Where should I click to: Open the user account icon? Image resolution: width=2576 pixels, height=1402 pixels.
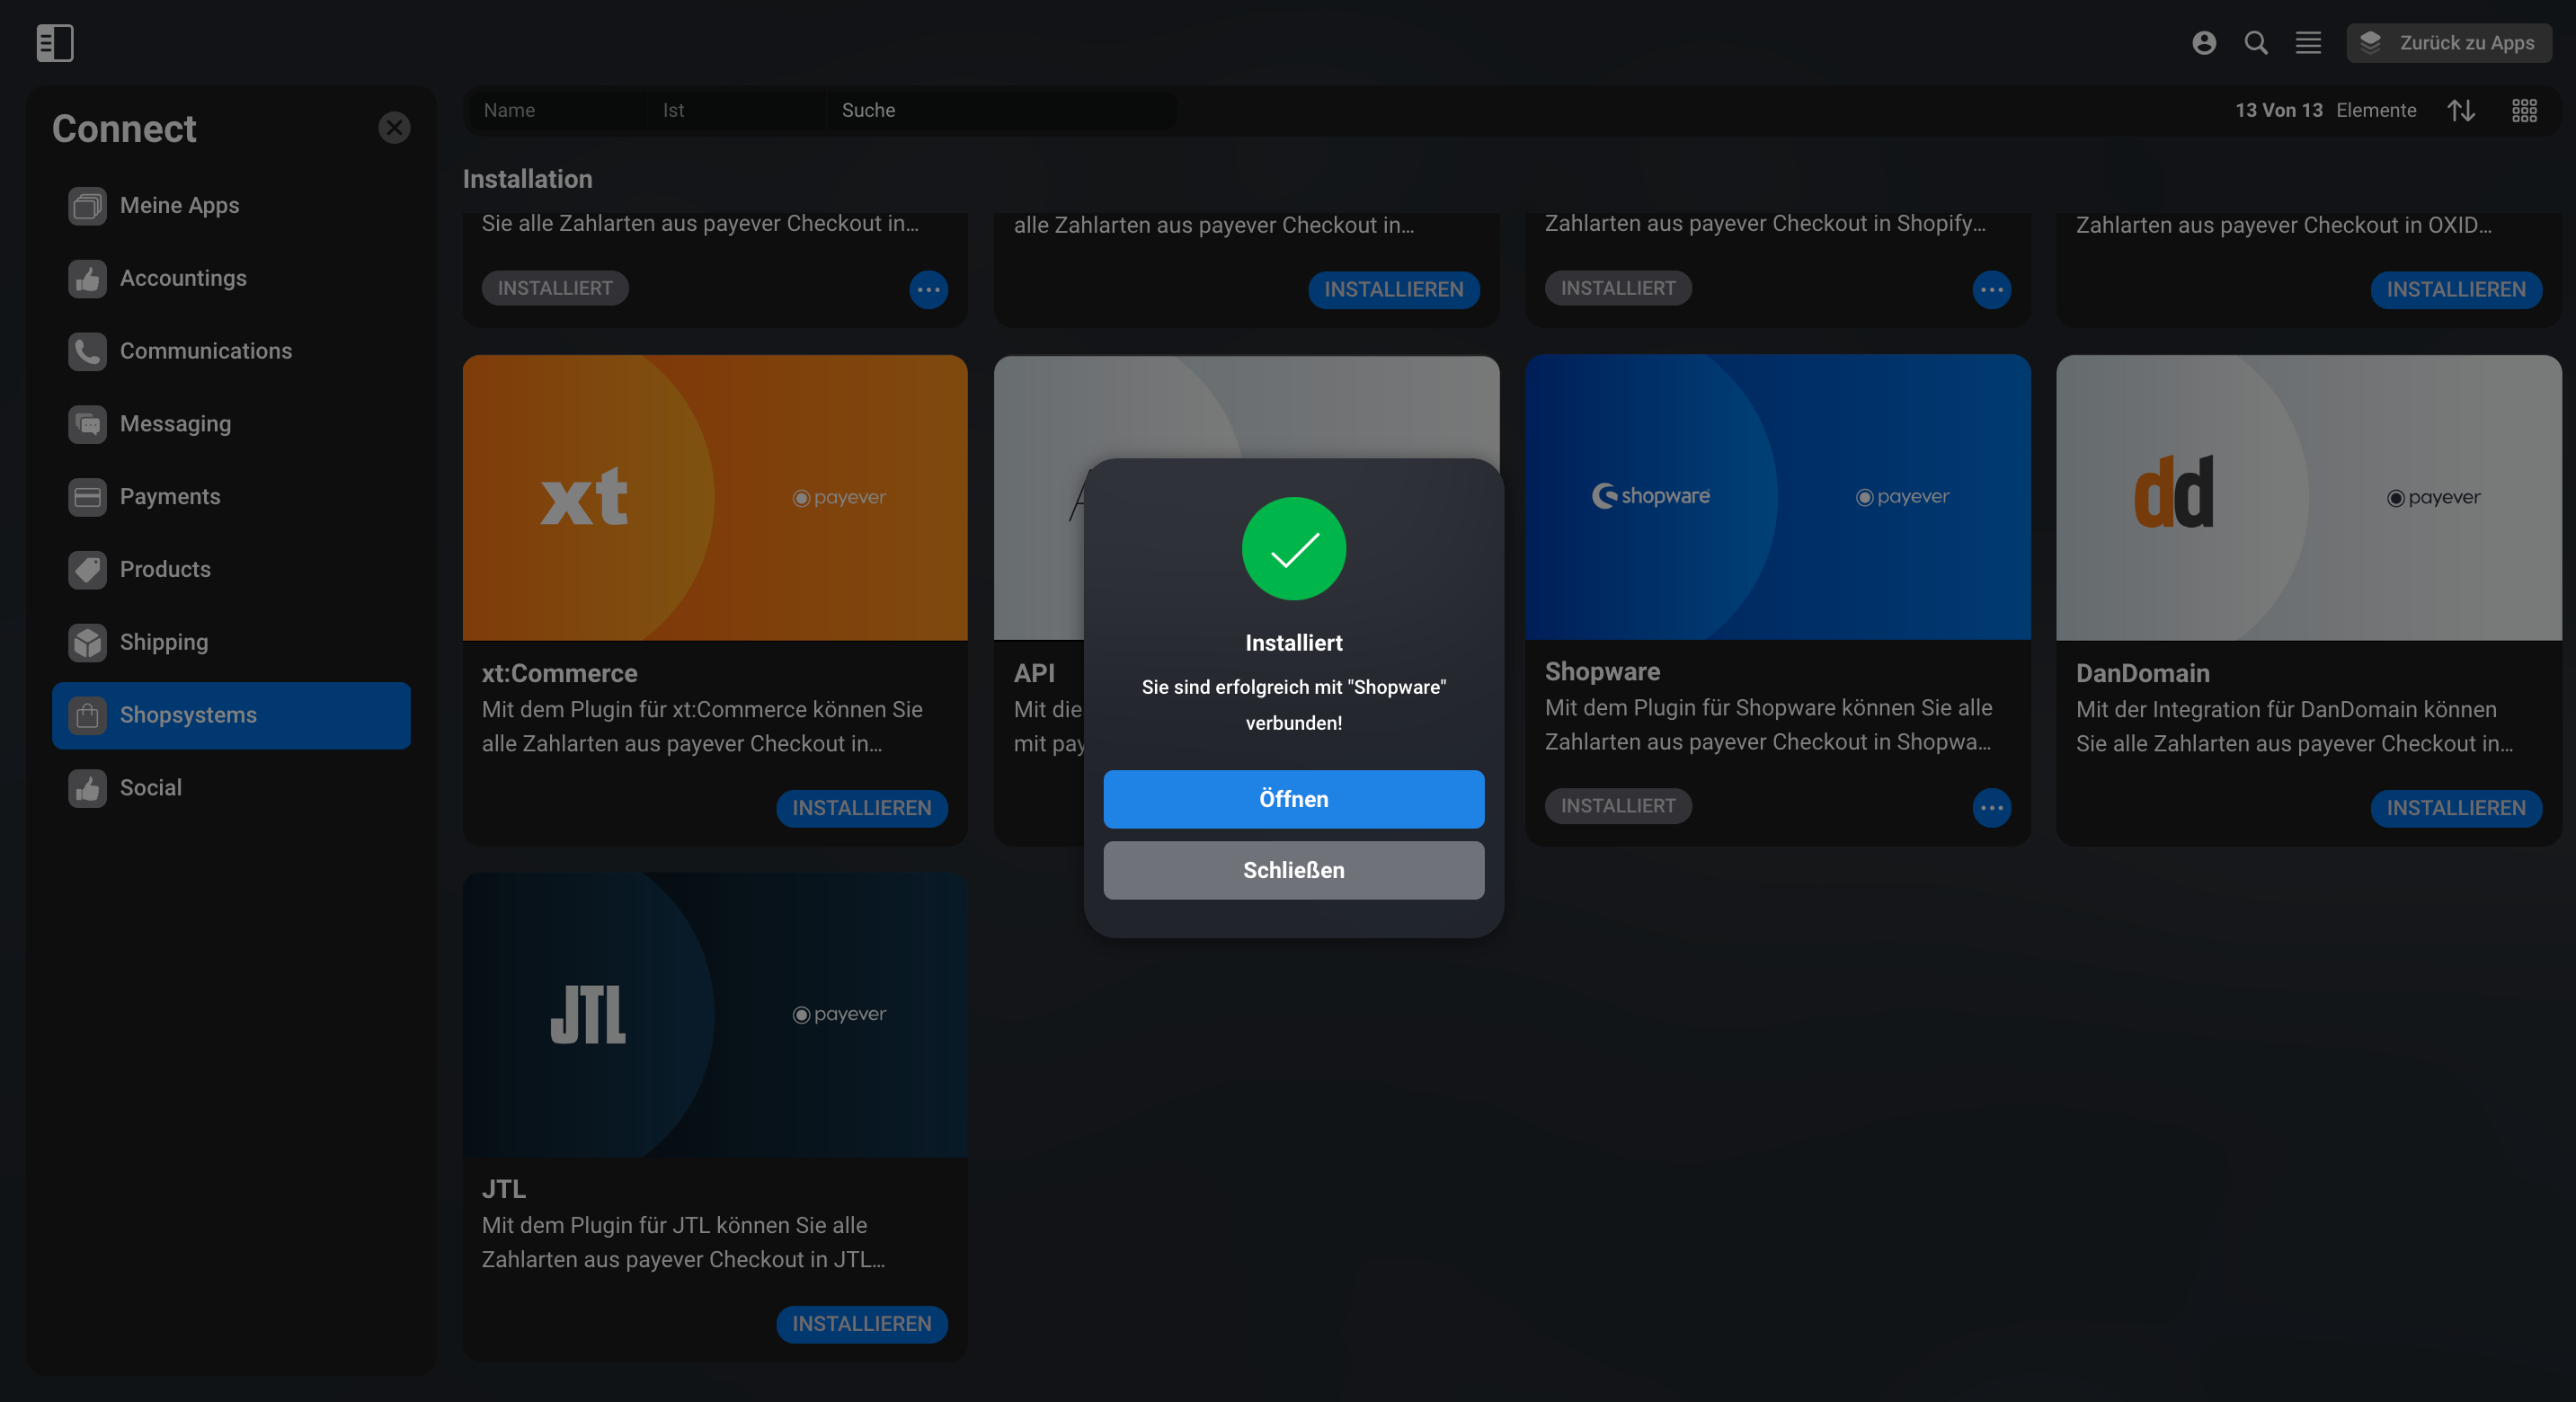(2204, 43)
